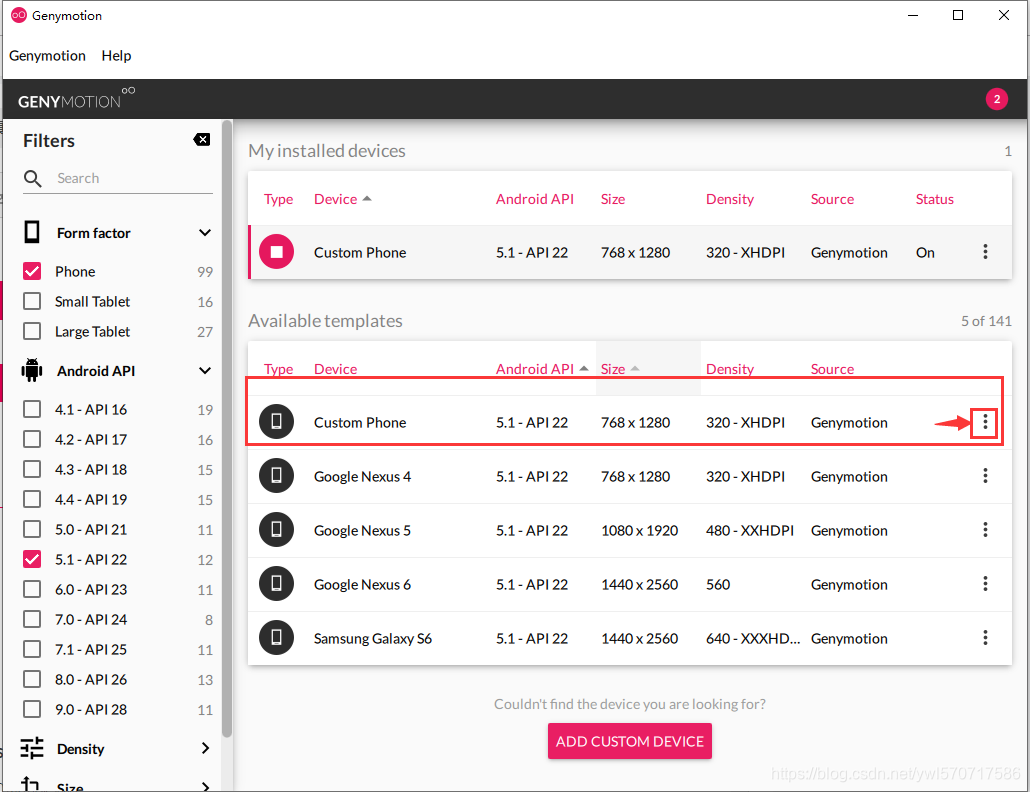Click the On status of Custom Phone
The image size is (1030, 792).
925,253
